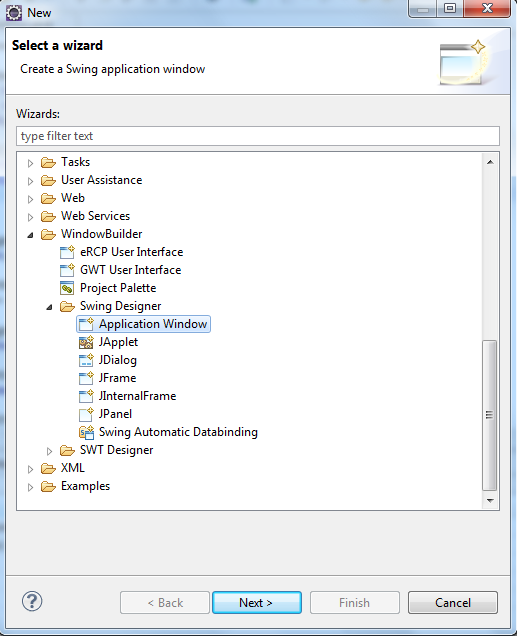Click the Cancel button

[453, 602]
